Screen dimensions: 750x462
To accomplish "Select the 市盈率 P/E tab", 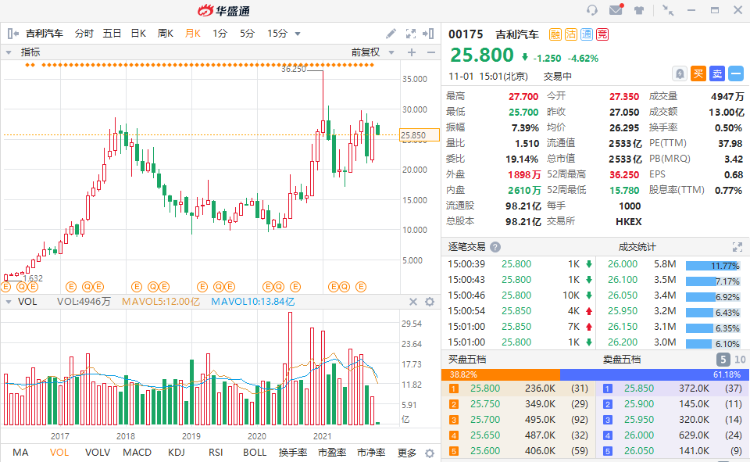I will point(332,452).
